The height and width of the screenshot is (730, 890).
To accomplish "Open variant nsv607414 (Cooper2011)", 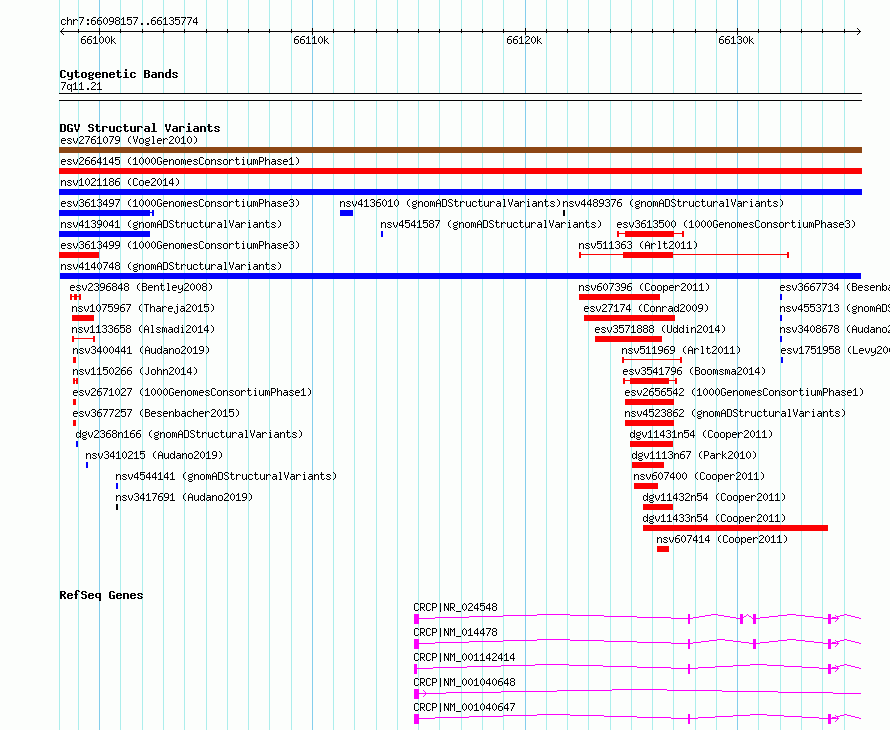I will coord(722,539).
